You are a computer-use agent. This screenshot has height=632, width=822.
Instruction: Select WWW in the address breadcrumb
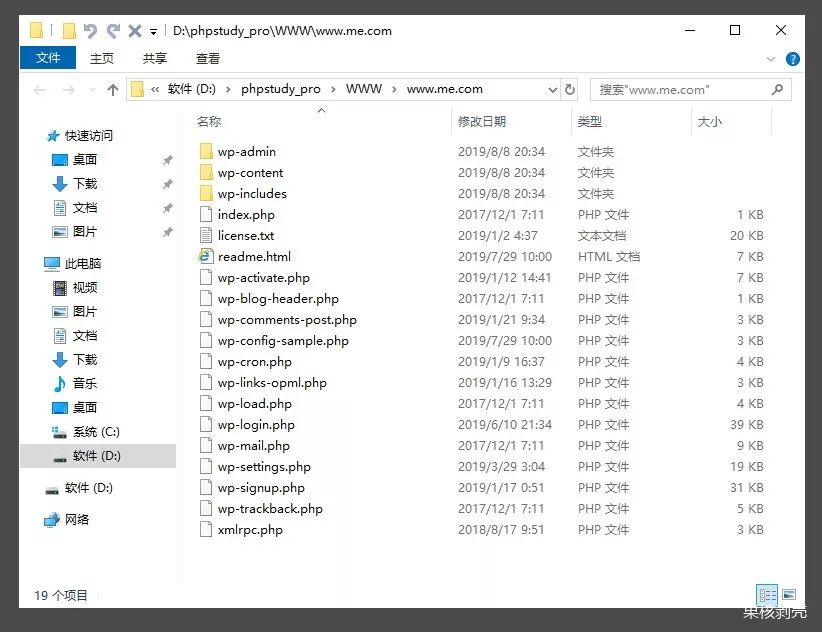(x=364, y=89)
